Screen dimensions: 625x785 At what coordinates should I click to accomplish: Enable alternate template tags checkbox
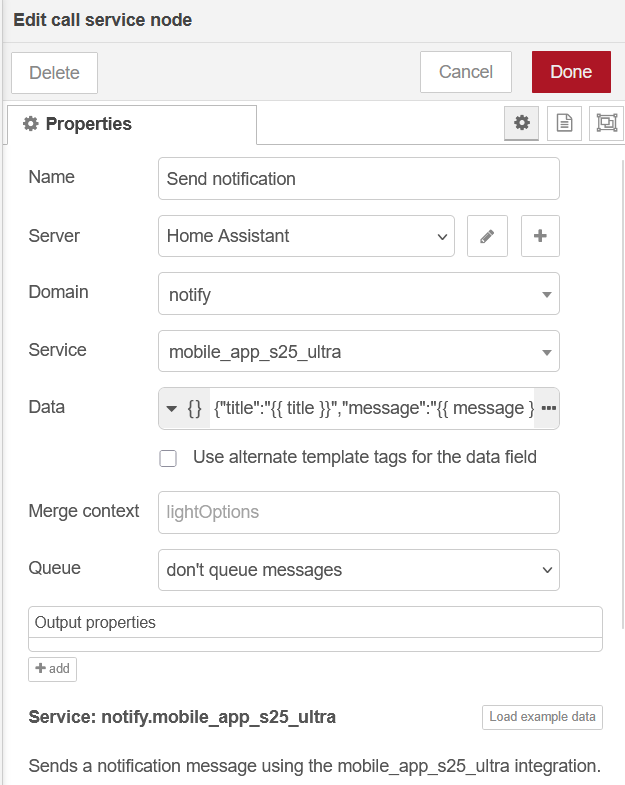(169, 458)
